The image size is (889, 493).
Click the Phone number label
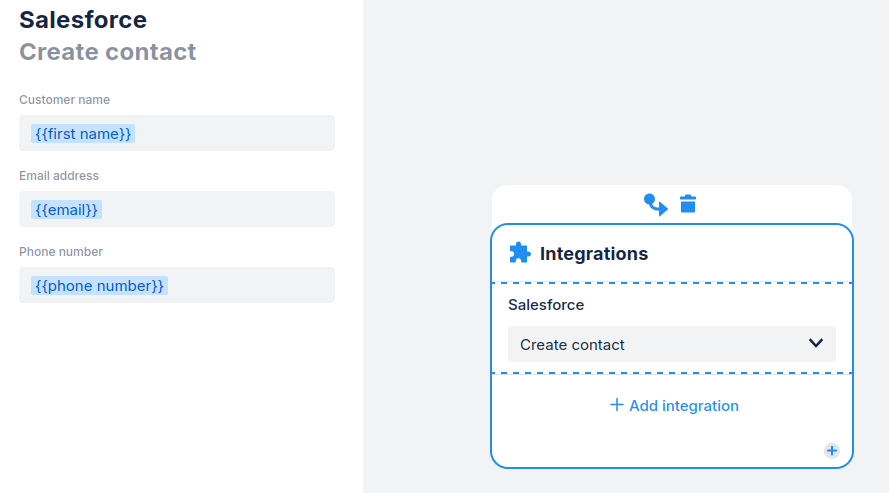pos(61,252)
